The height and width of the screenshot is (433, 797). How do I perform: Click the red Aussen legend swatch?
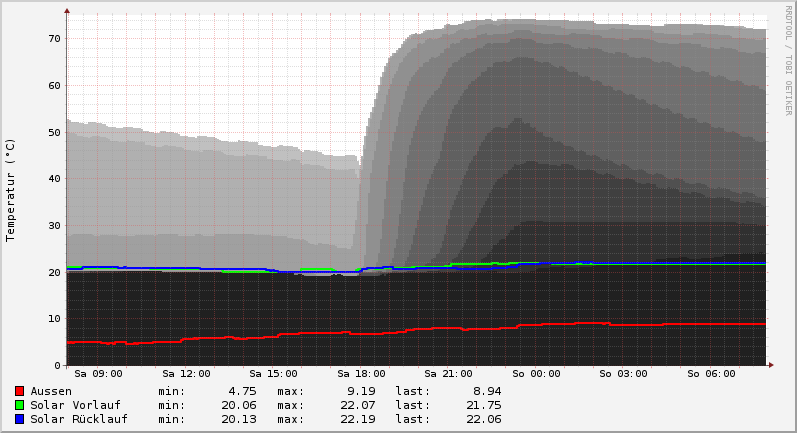(19, 391)
